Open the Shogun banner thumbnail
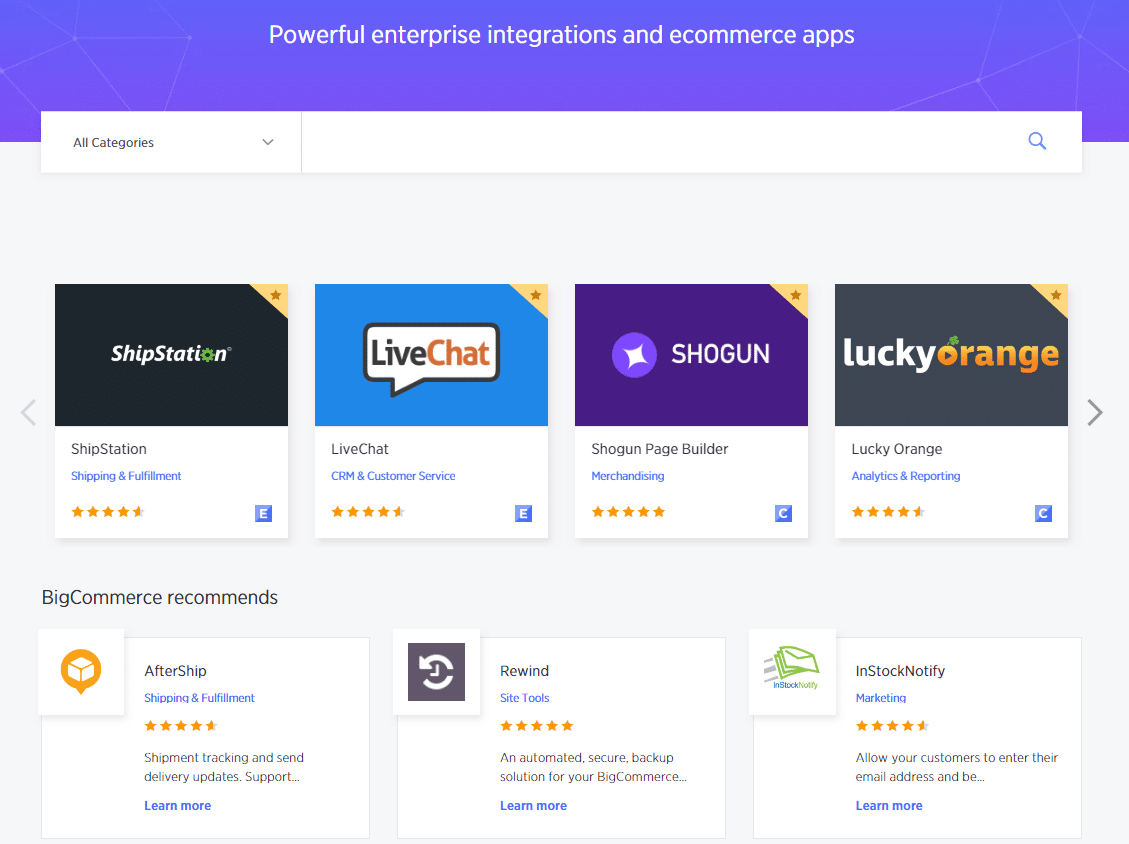This screenshot has width=1129, height=844. [691, 355]
